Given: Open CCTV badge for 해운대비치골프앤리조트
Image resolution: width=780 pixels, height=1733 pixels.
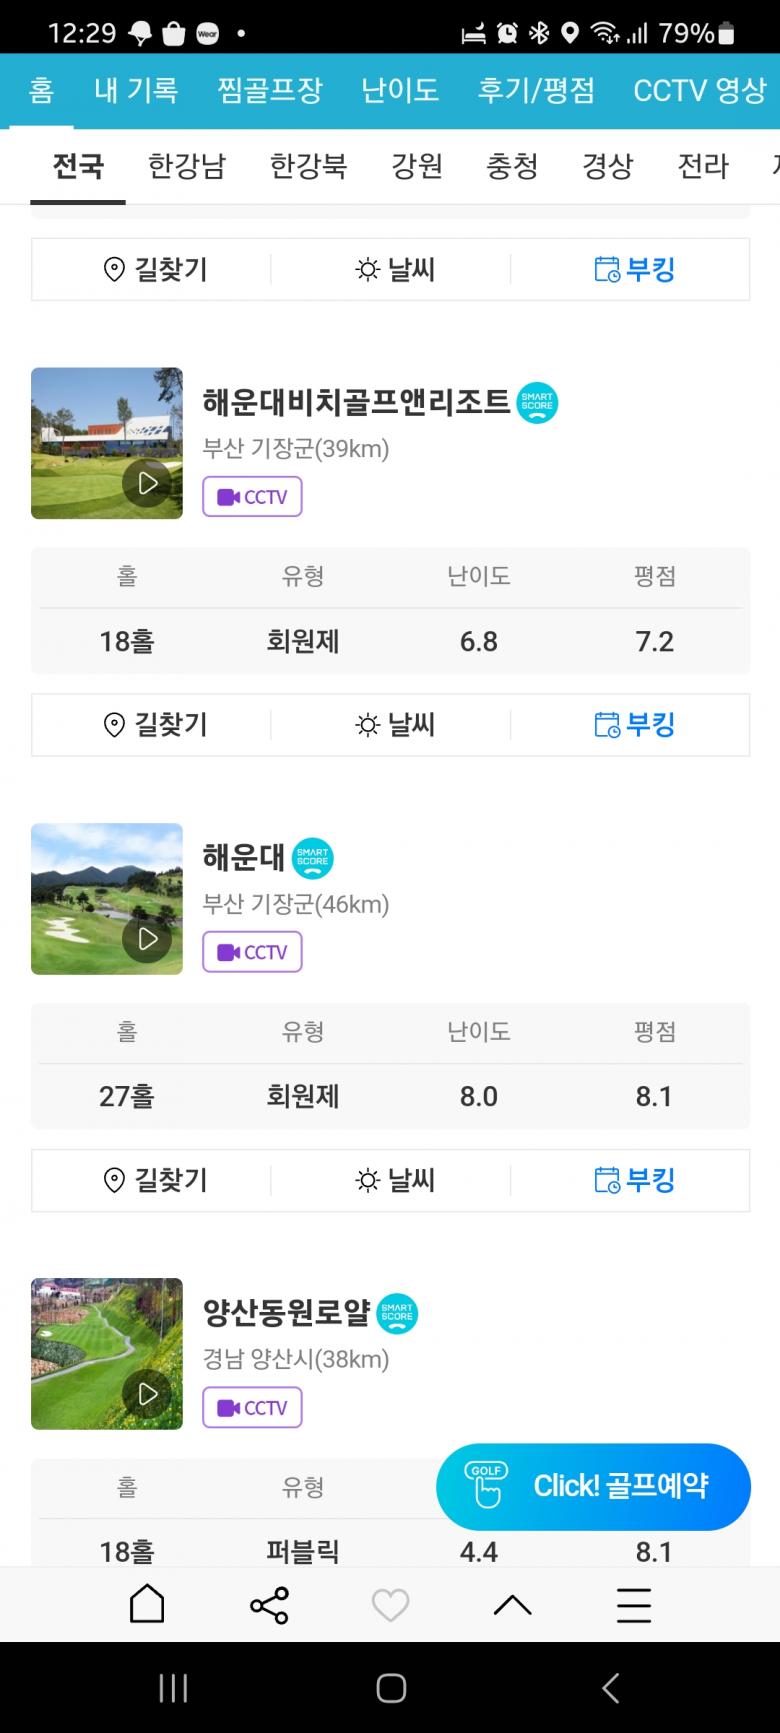Looking at the screenshot, I should tap(252, 497).
